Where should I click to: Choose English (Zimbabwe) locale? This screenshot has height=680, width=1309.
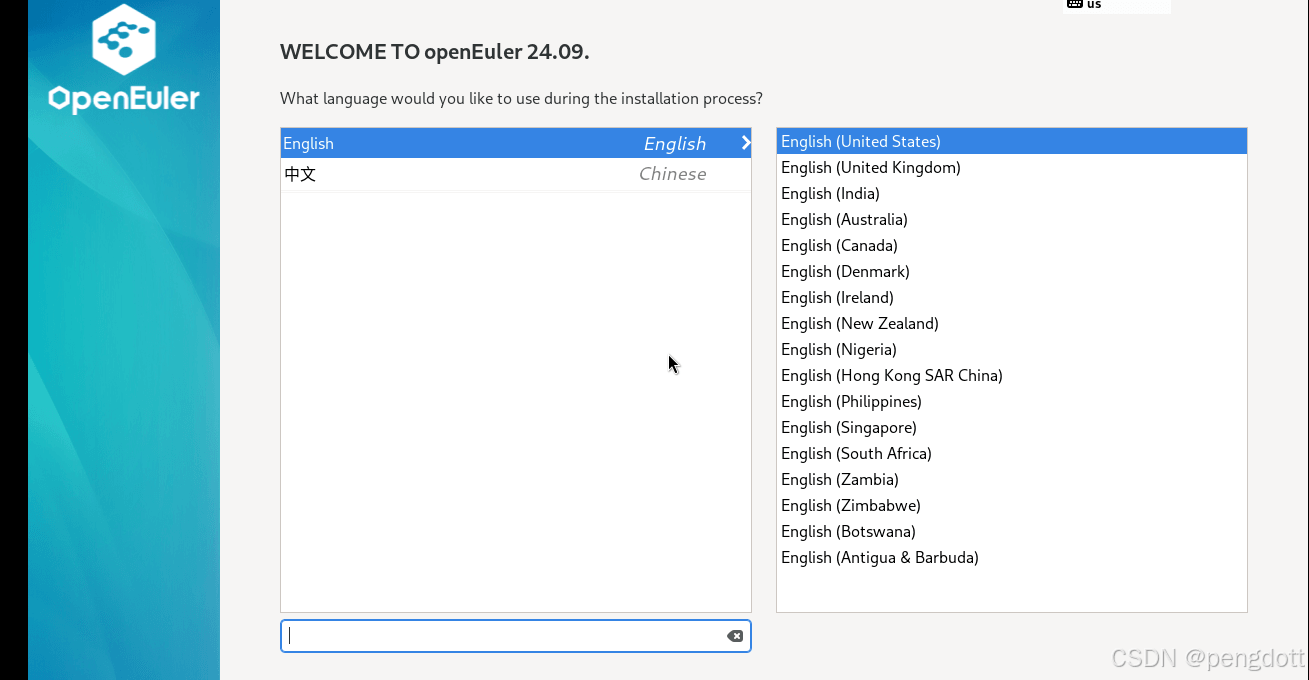click(1012, 505)
